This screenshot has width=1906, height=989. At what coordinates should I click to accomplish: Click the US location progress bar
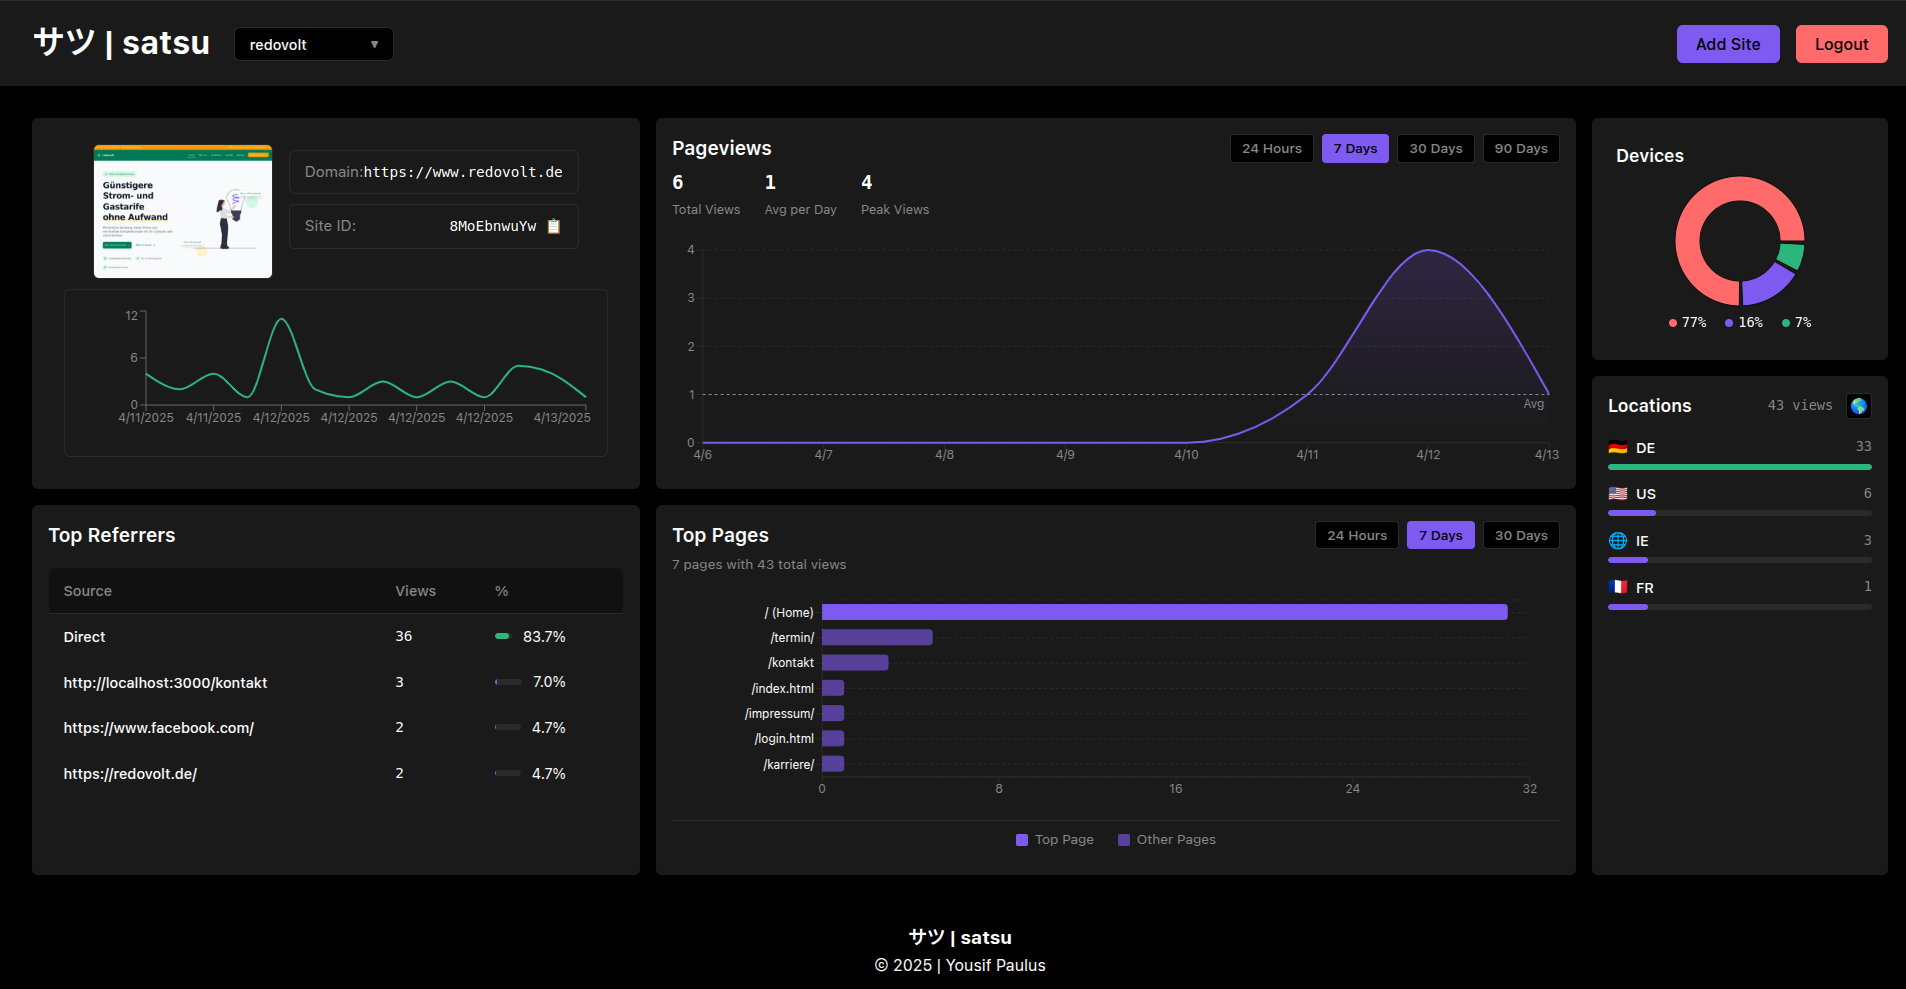tap(1740, 513)
